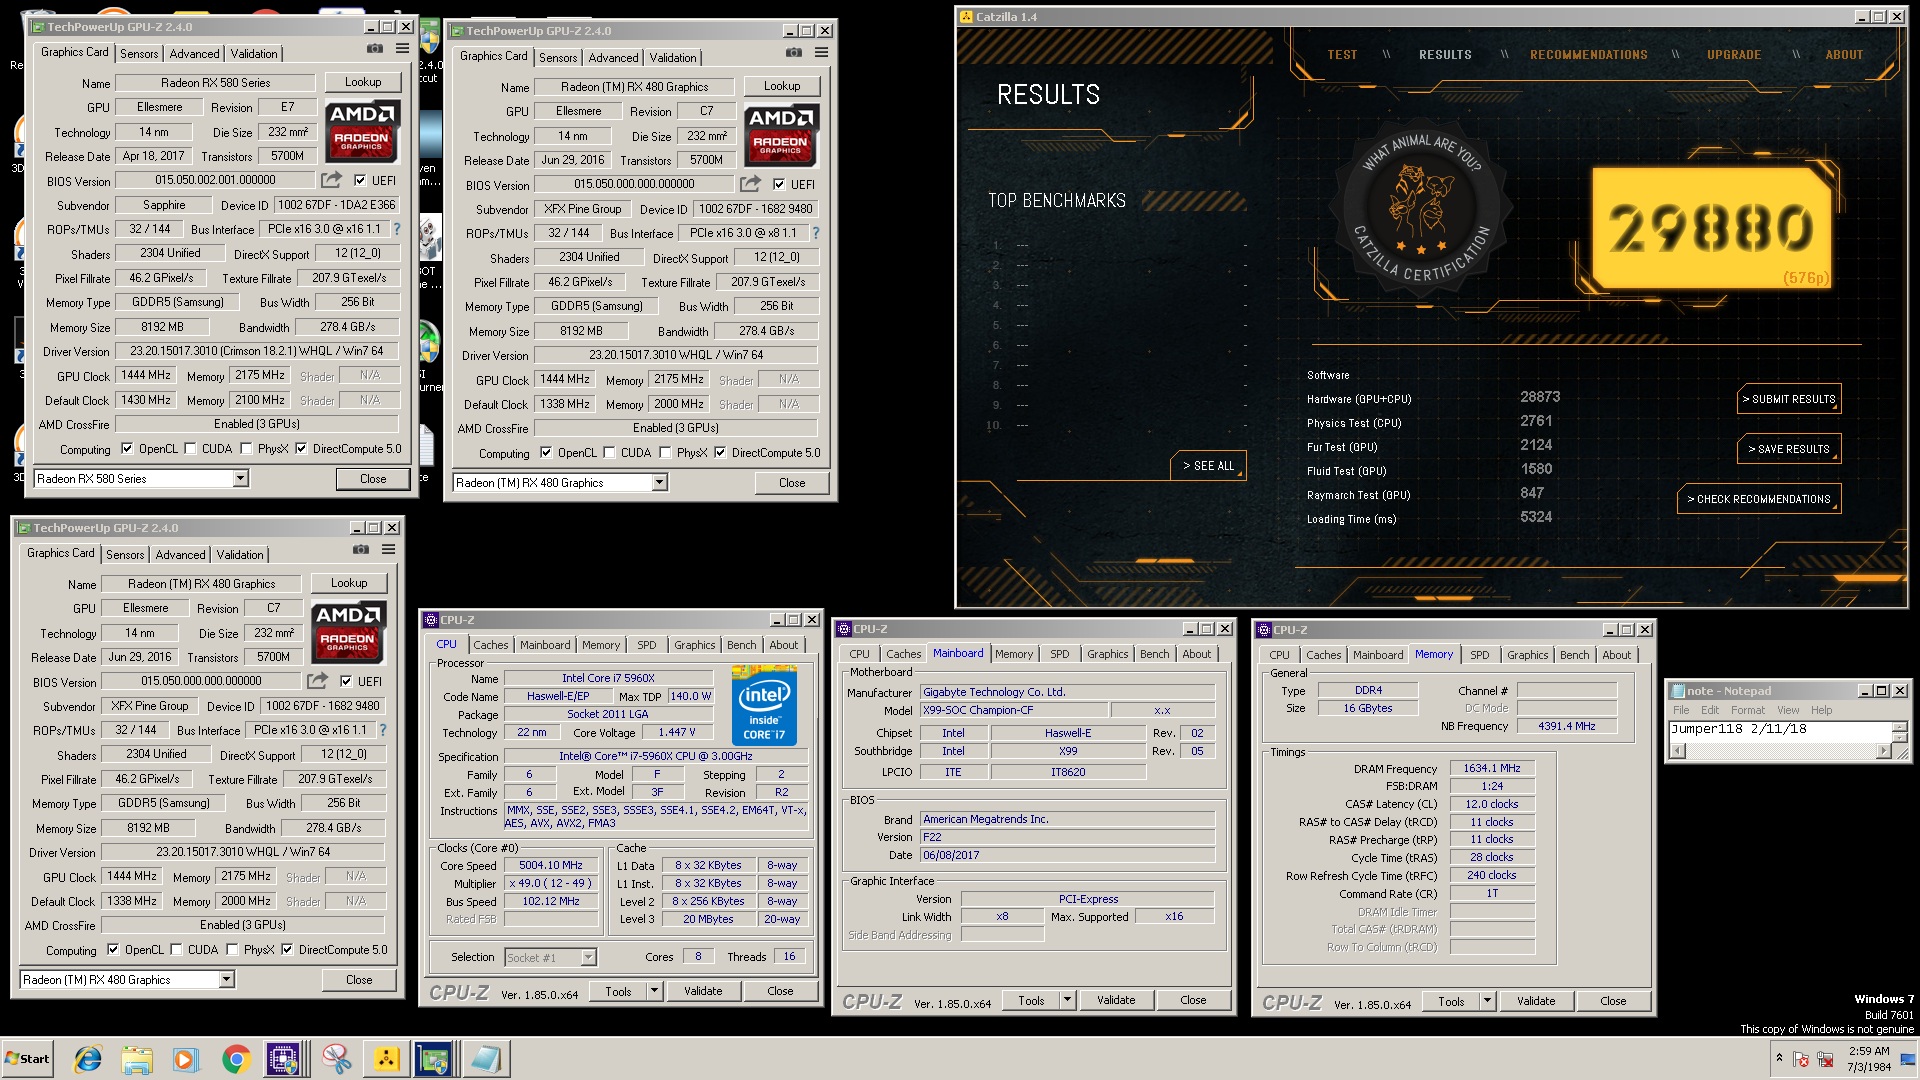
Task: Click the BIOS export icon in RX 580 GPU-Z window
Action: pyautogui.click(x=331, y=180)
